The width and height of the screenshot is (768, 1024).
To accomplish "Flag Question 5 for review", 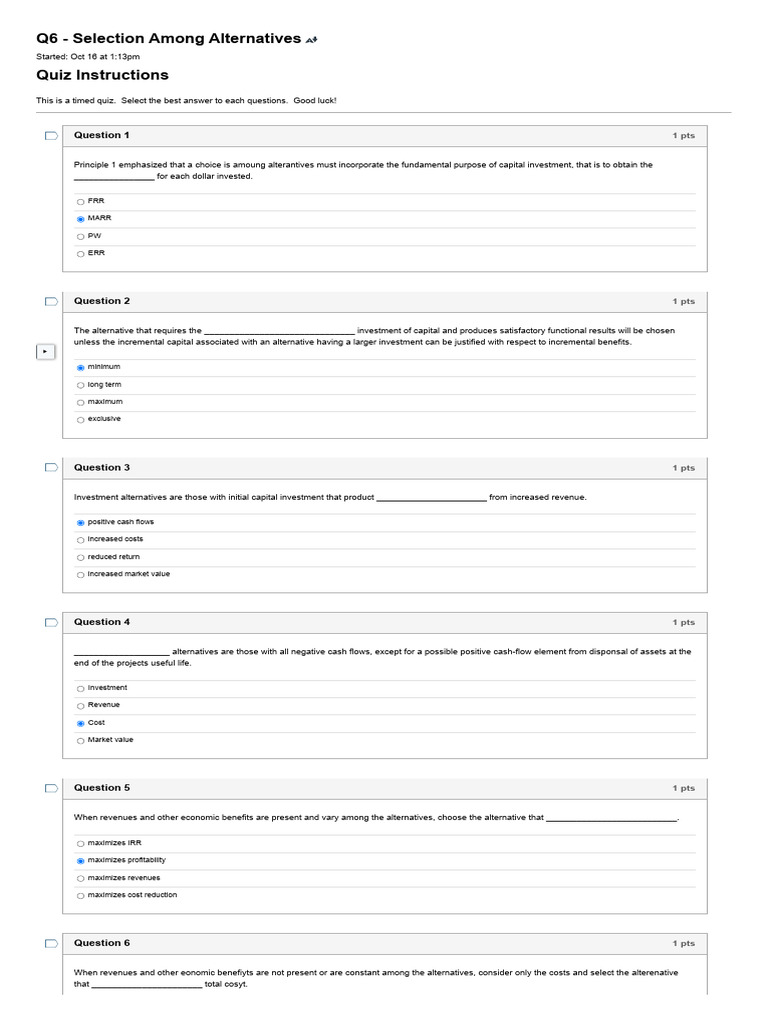I will tap(51, 789).
